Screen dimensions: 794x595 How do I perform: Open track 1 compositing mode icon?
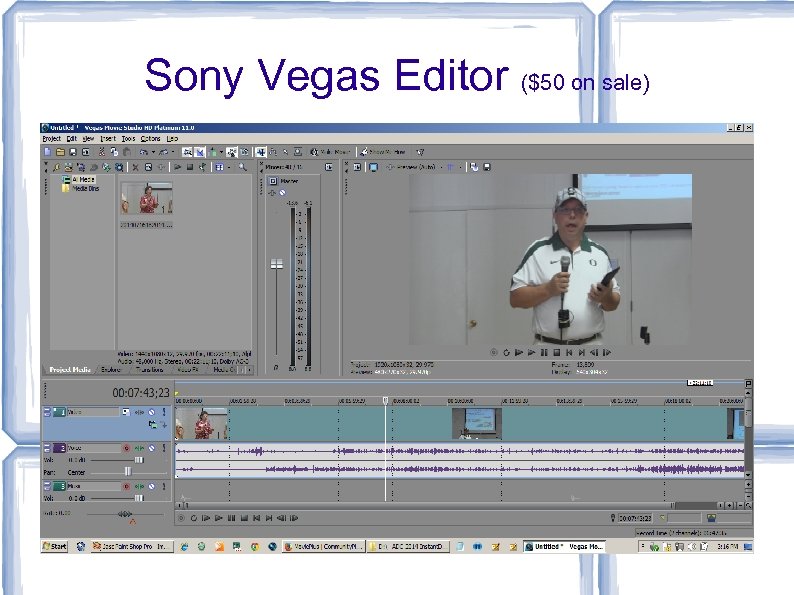coord(153,424)
